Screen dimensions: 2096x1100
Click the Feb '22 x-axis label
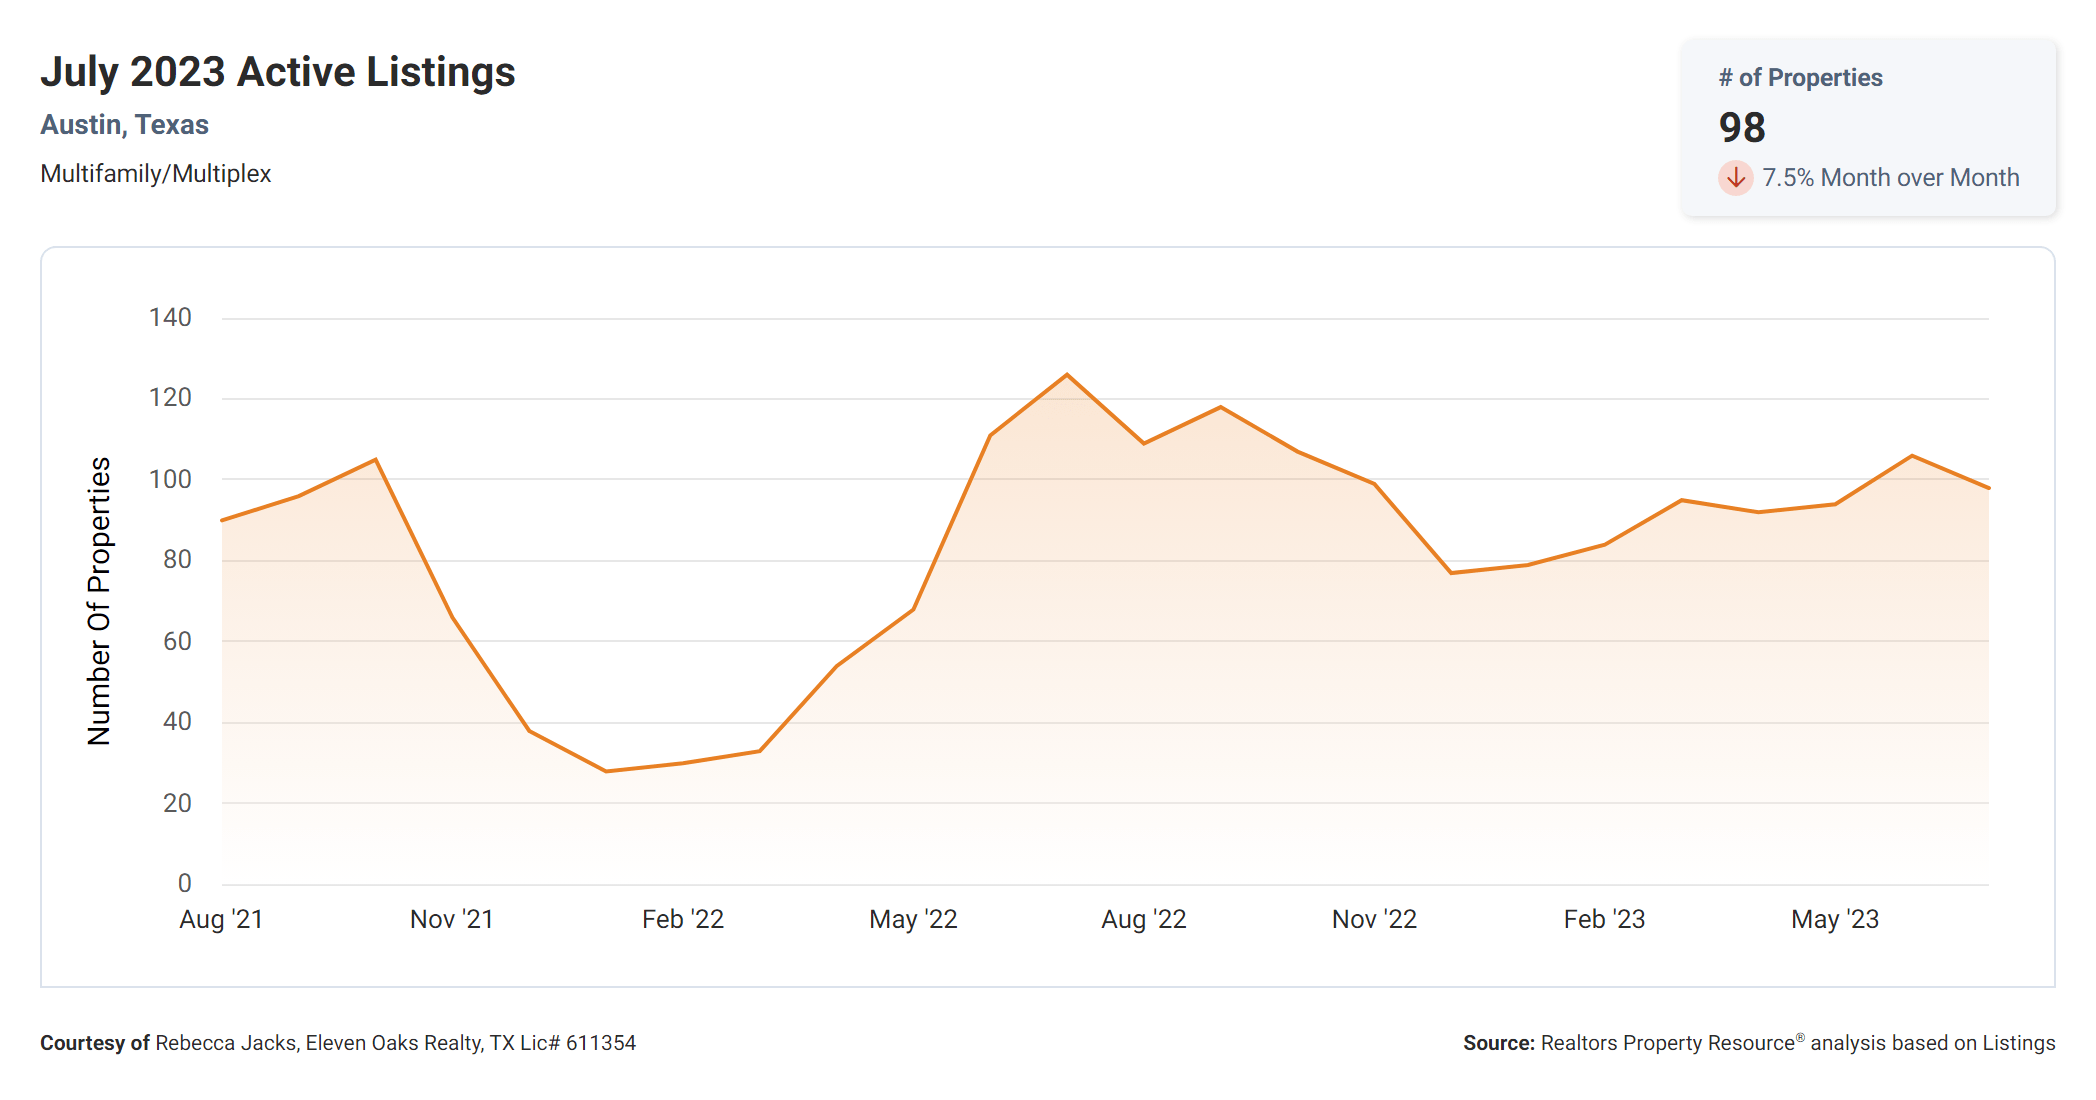pos(683,919)
